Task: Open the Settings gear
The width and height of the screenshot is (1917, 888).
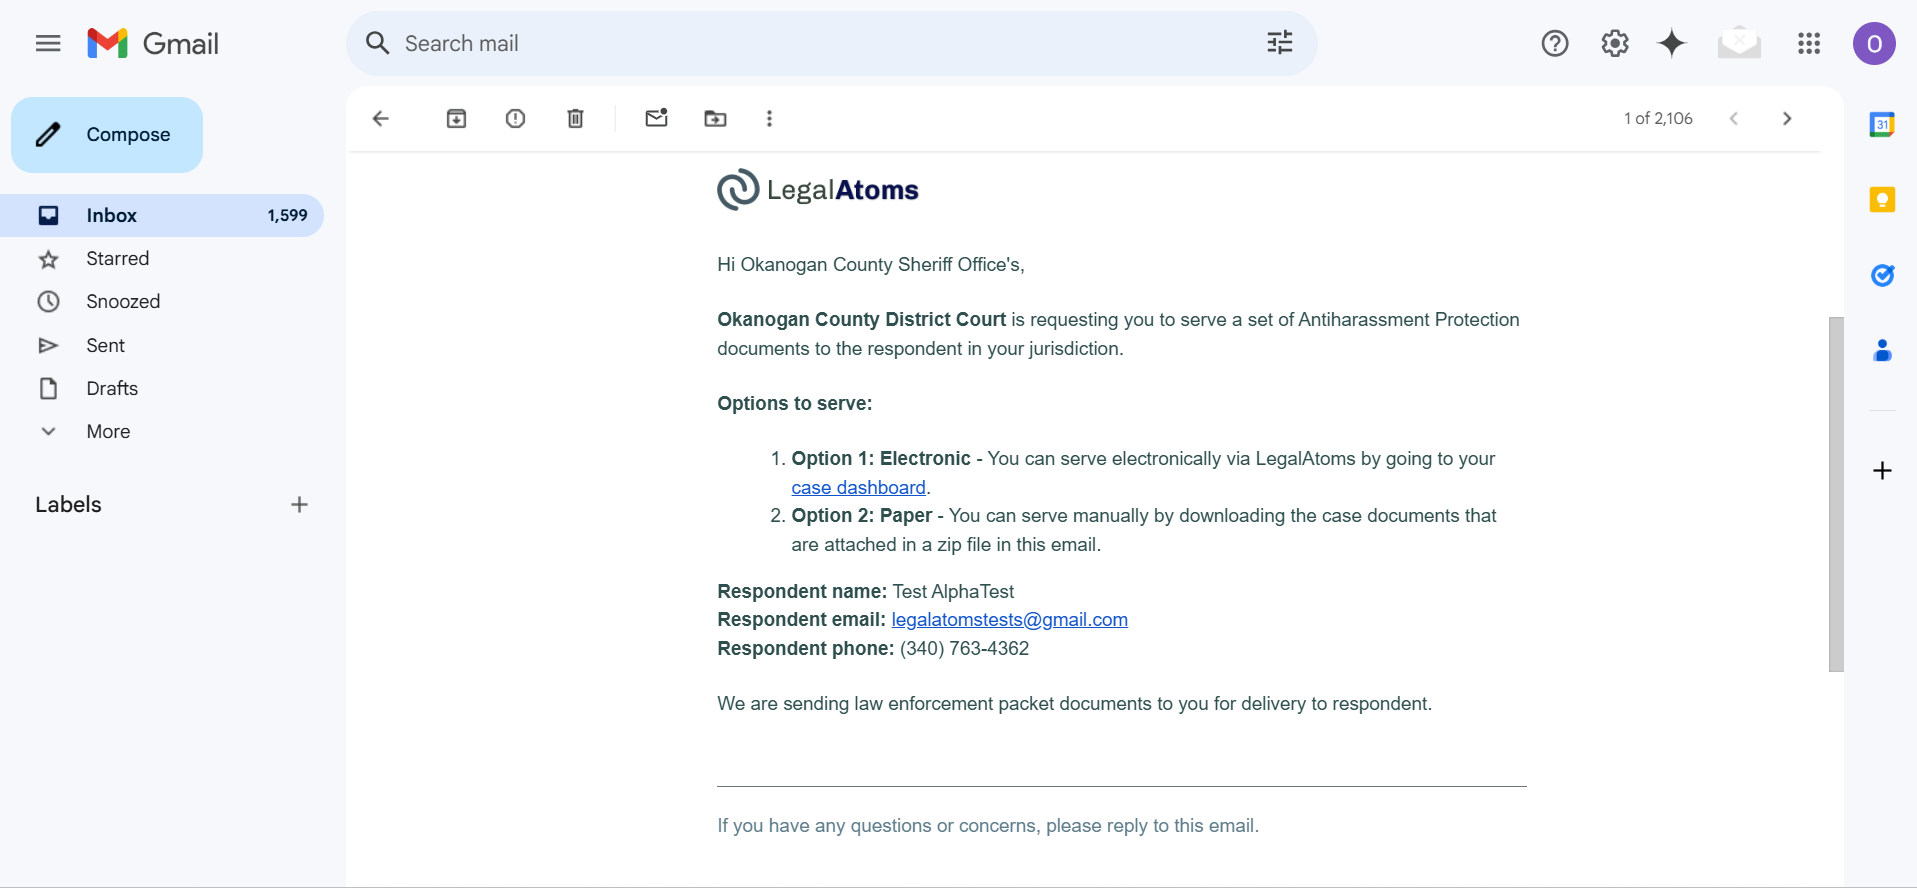Action: click(1614, 43)
